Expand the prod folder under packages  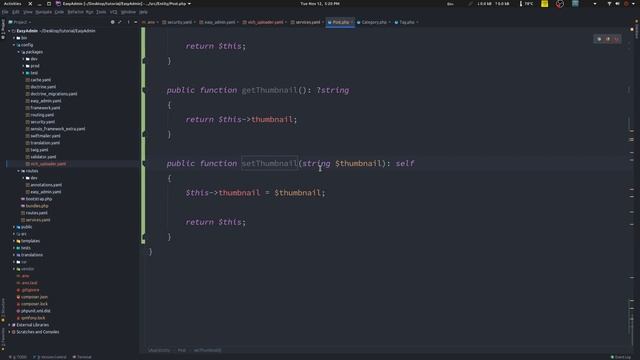(x=24, y=66)
